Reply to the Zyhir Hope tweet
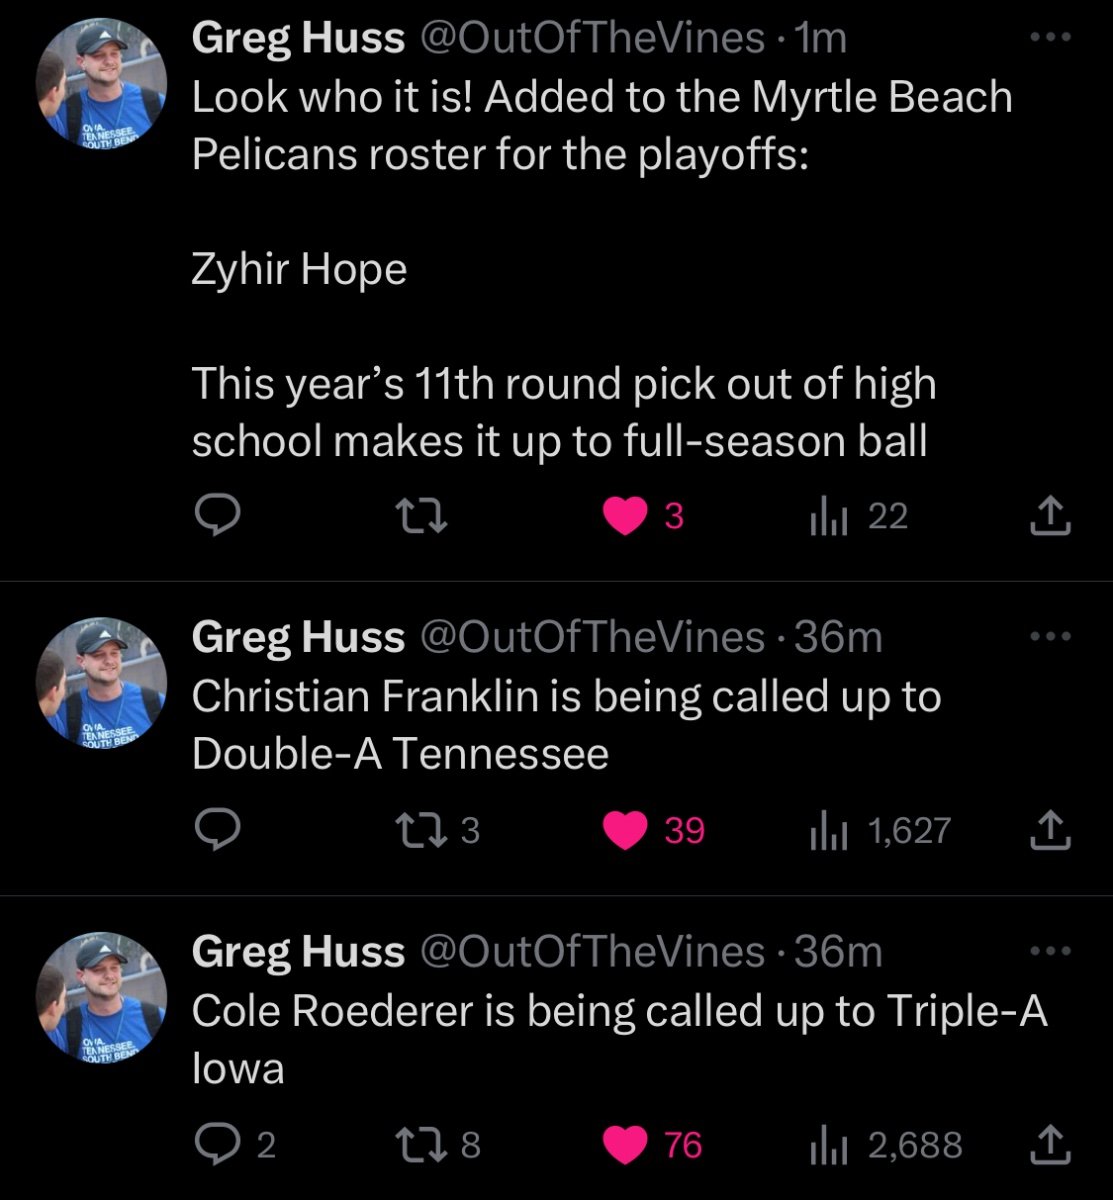The image size is (1113, 1200). pos(215,516)
